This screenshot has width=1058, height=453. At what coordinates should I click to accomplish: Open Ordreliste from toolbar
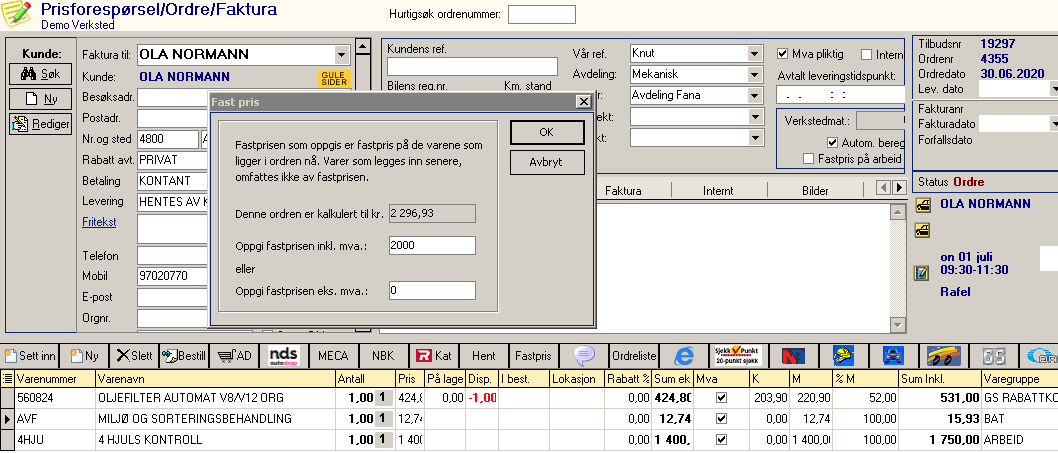click(x=634, y=356)
